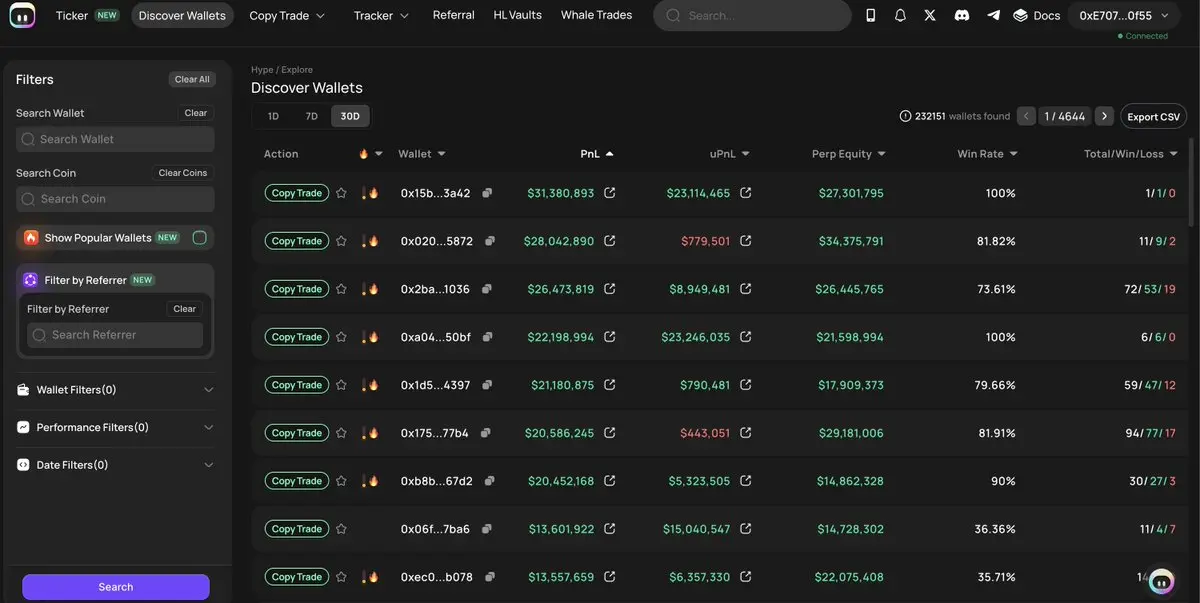
Task: Clear the Search Wallet field
Action: point(196,113)
